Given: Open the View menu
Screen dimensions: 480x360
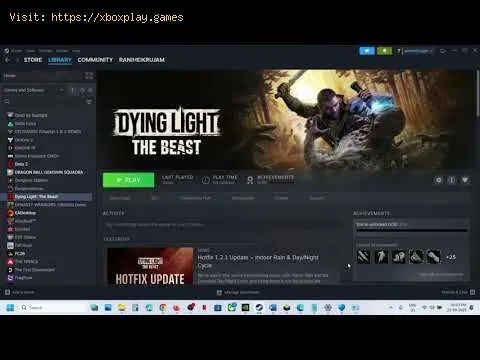Looking at the screenshot, I should click(x=31, y=51).
